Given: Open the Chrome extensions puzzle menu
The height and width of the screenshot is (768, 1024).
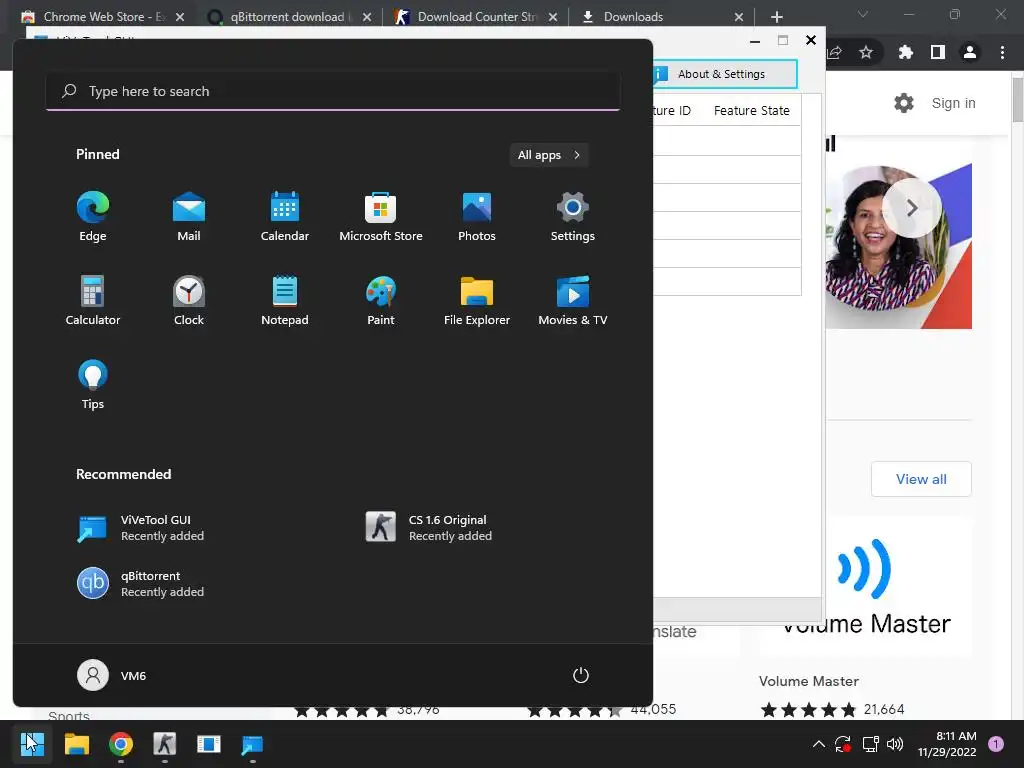Looking at the screenshot, I should pos(906,52).
